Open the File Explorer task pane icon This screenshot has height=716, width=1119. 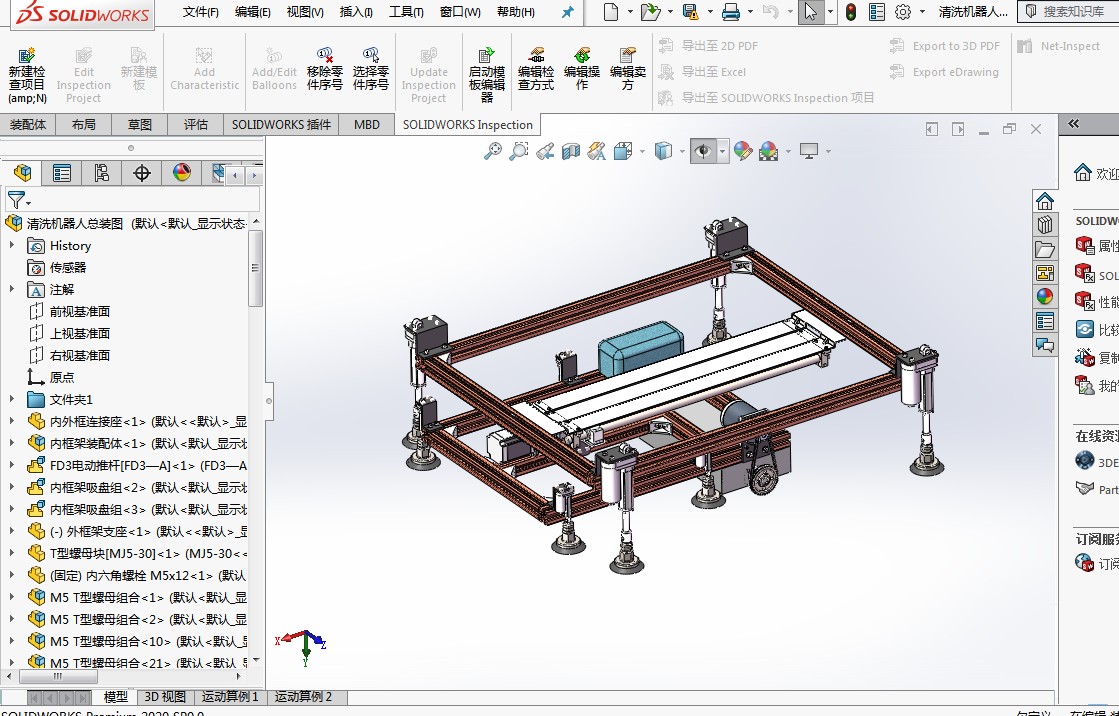(1045, 249)
